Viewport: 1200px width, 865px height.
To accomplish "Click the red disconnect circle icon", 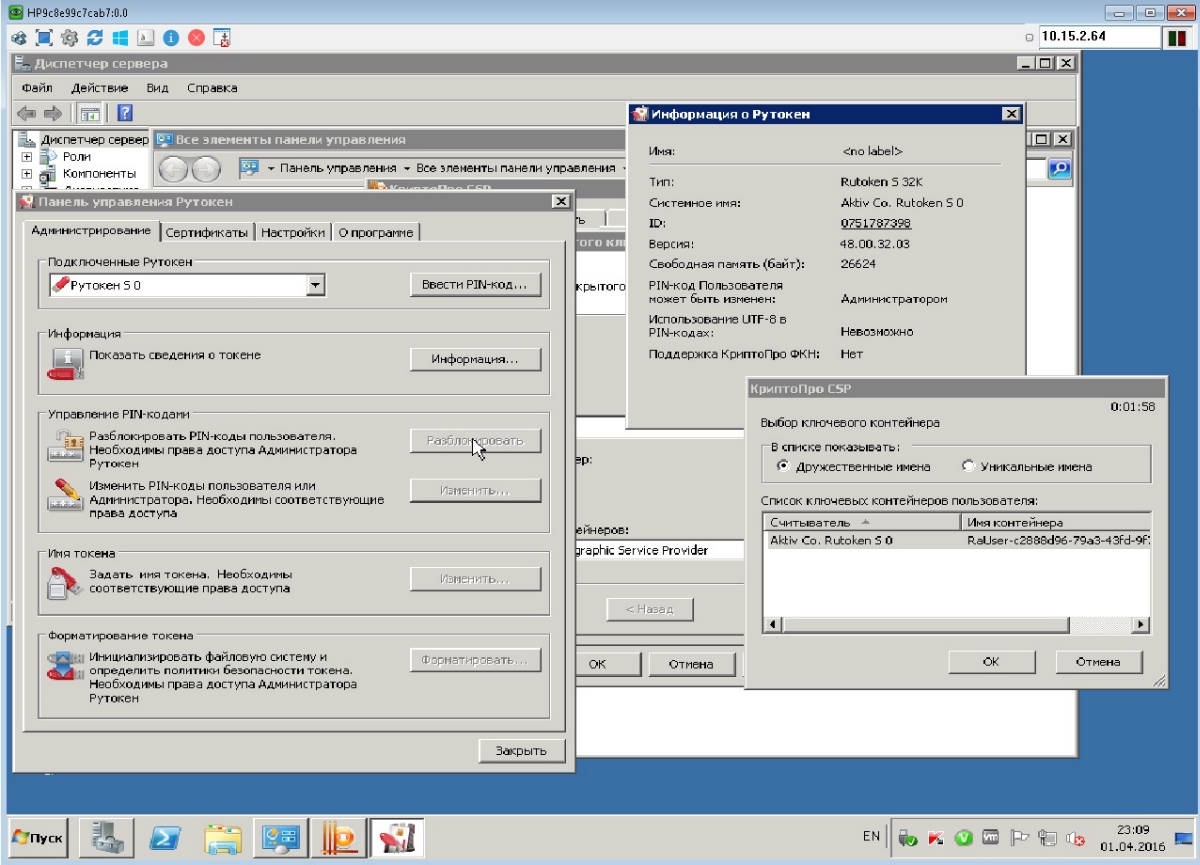I will pos(196,38).
